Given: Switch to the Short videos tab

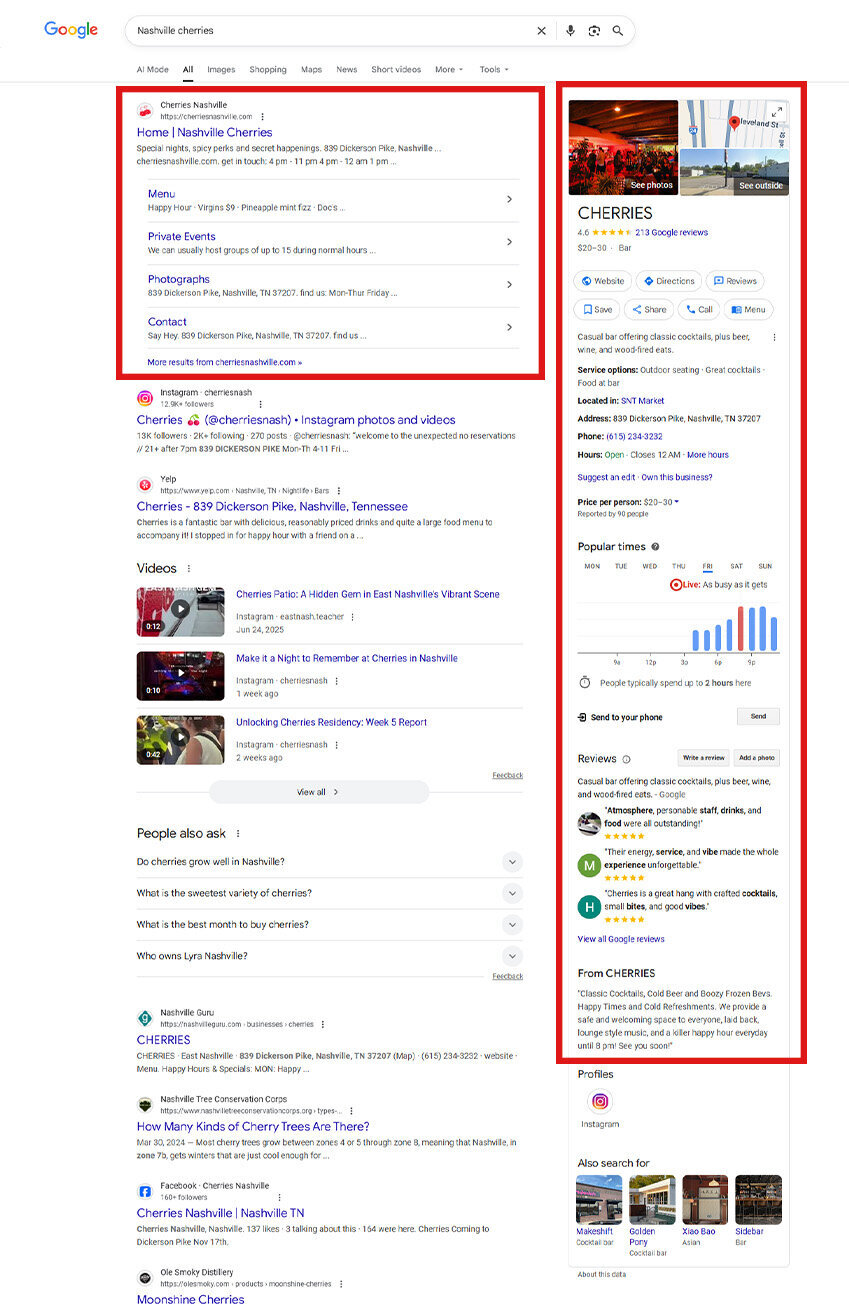Looking at the screenshot, I should point(396,70).
